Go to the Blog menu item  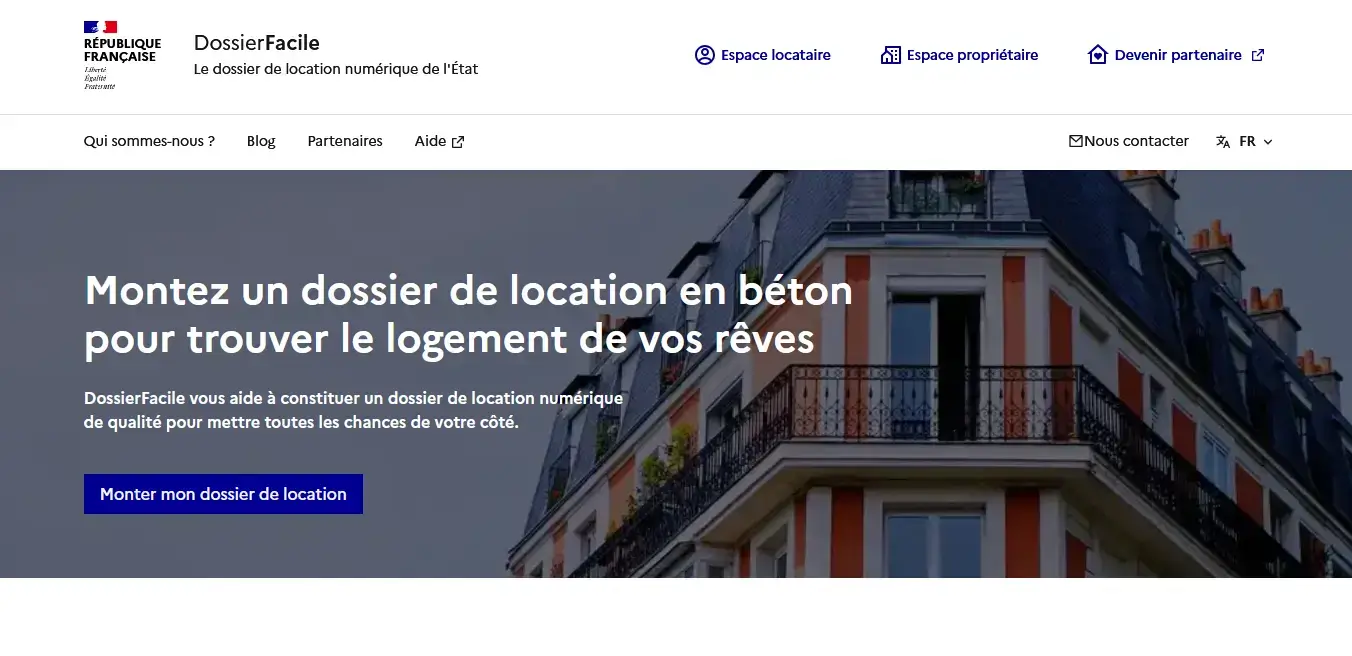[x=261, y=141]
